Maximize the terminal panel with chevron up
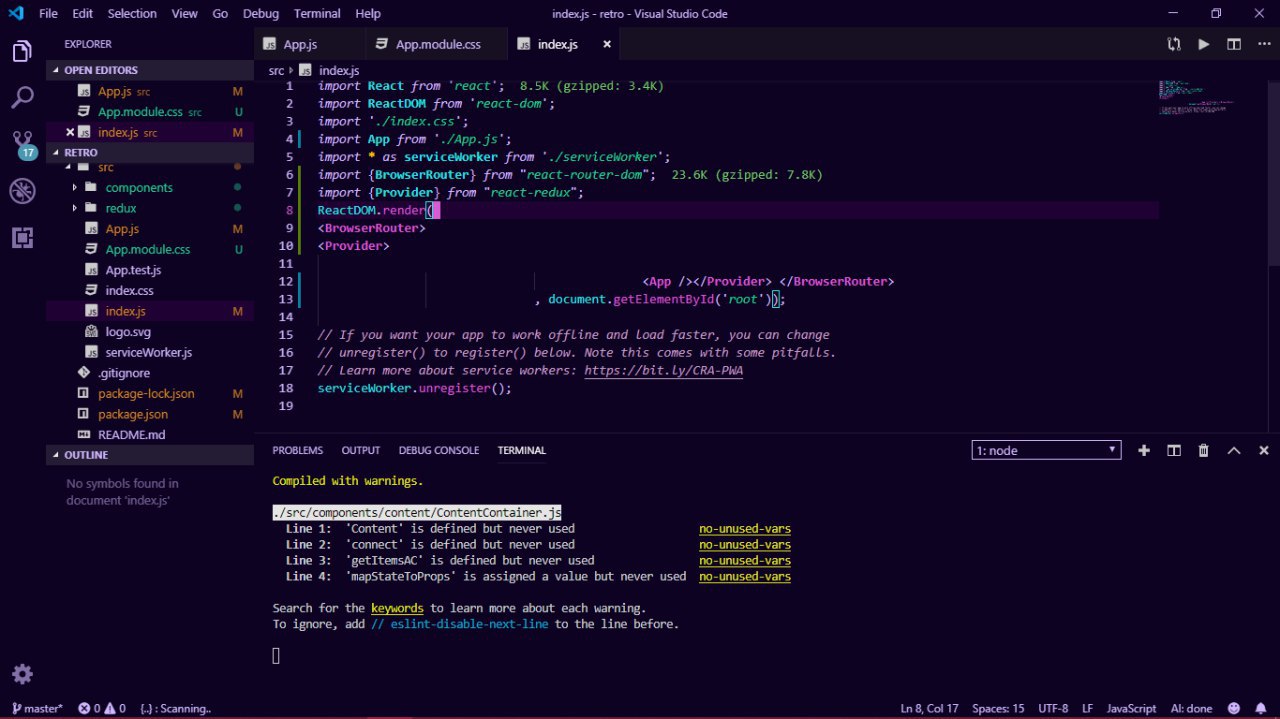The height and width of the screenshot is (719, 1280). tap(1234, 451)
